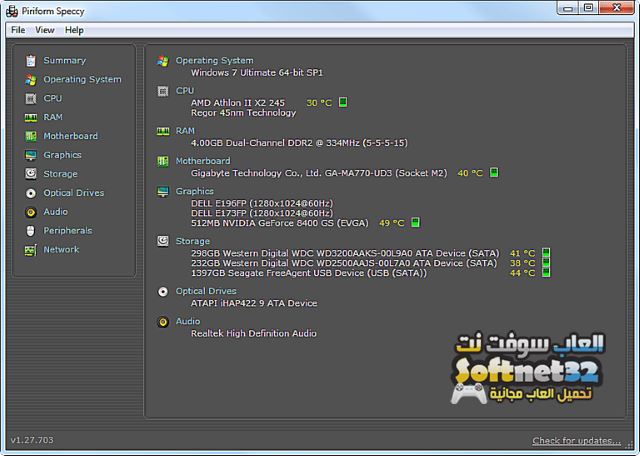Screen dimensions: 640x456
Task: Go to the RAM section in sidebar
Action: click(53, 117)
